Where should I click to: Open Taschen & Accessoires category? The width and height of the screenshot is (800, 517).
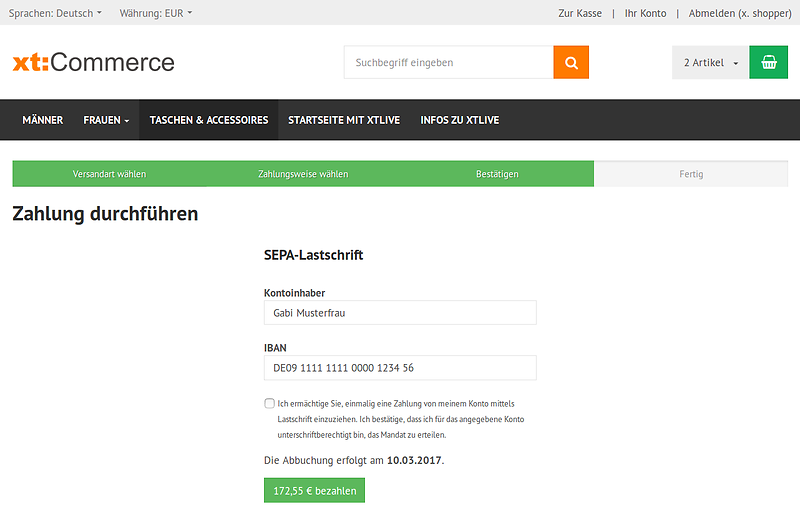click(x=209, y=120)
